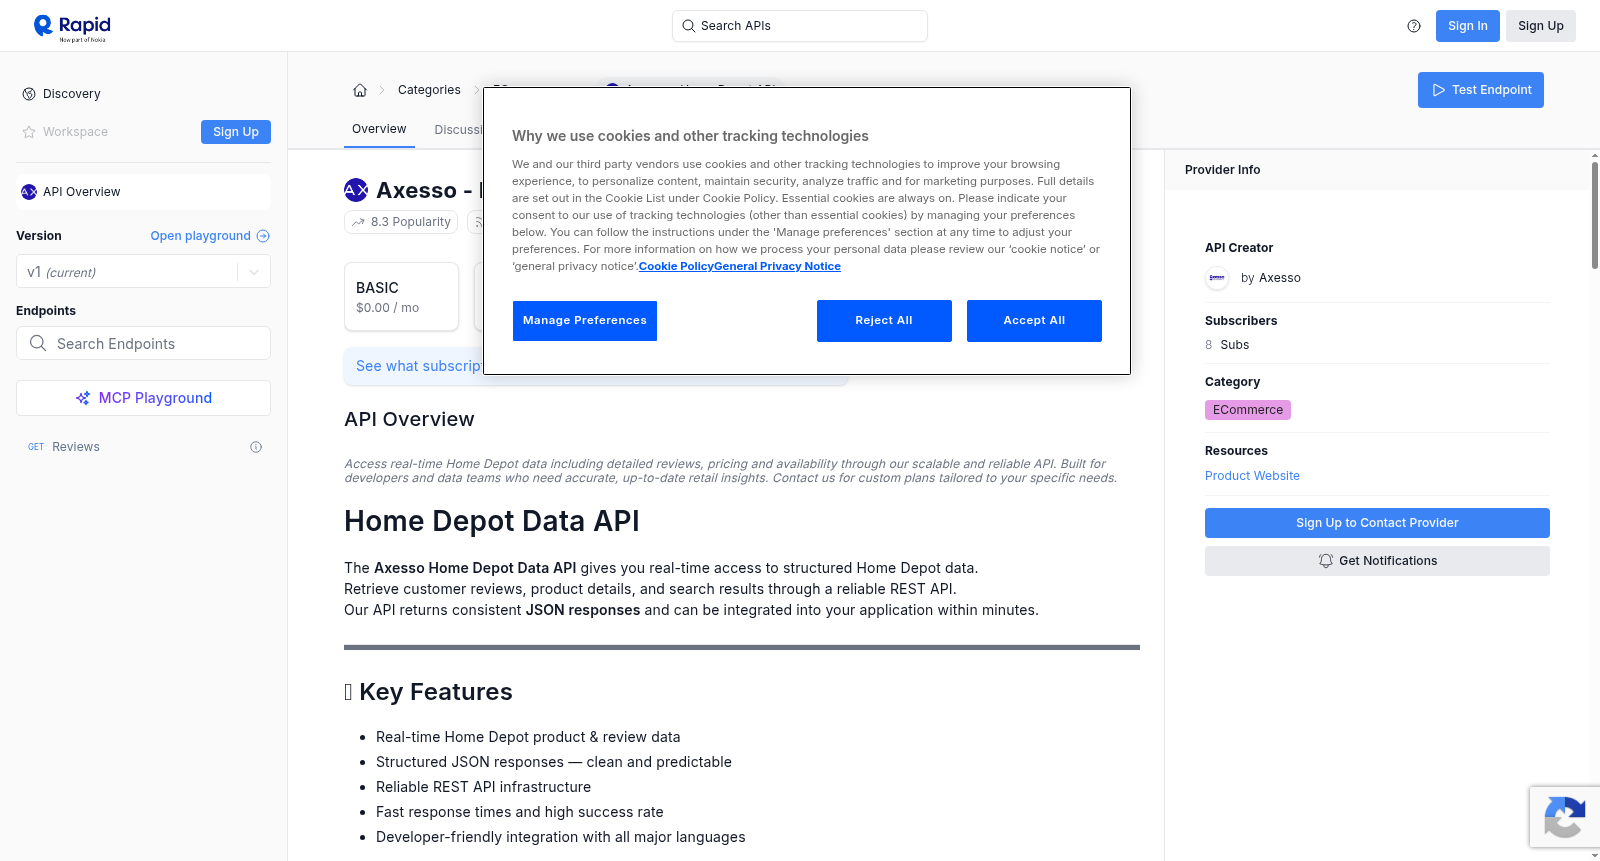This screenshot has width=1600, height=861.
Task: Expand version list using chevron arrow
Action: pyautogui.click(x=254, y=272)
